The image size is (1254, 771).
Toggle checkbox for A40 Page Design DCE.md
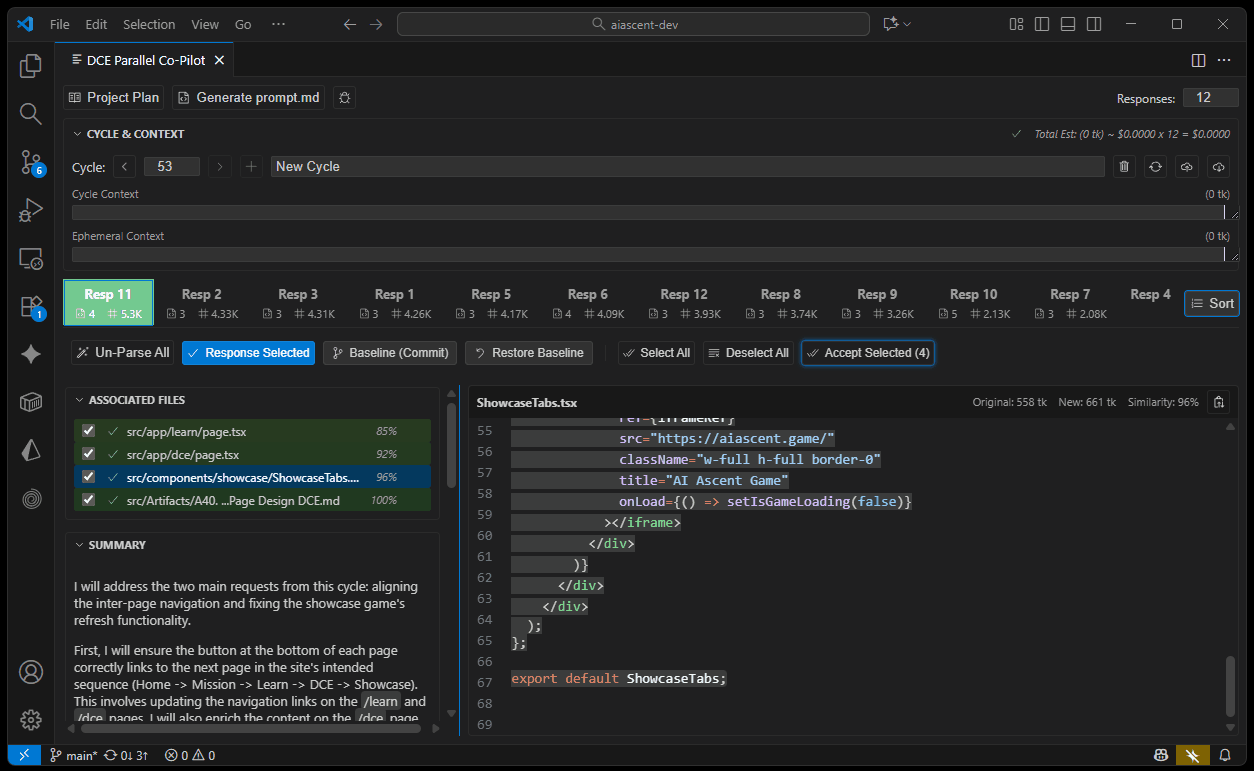[x=89, y=500]
